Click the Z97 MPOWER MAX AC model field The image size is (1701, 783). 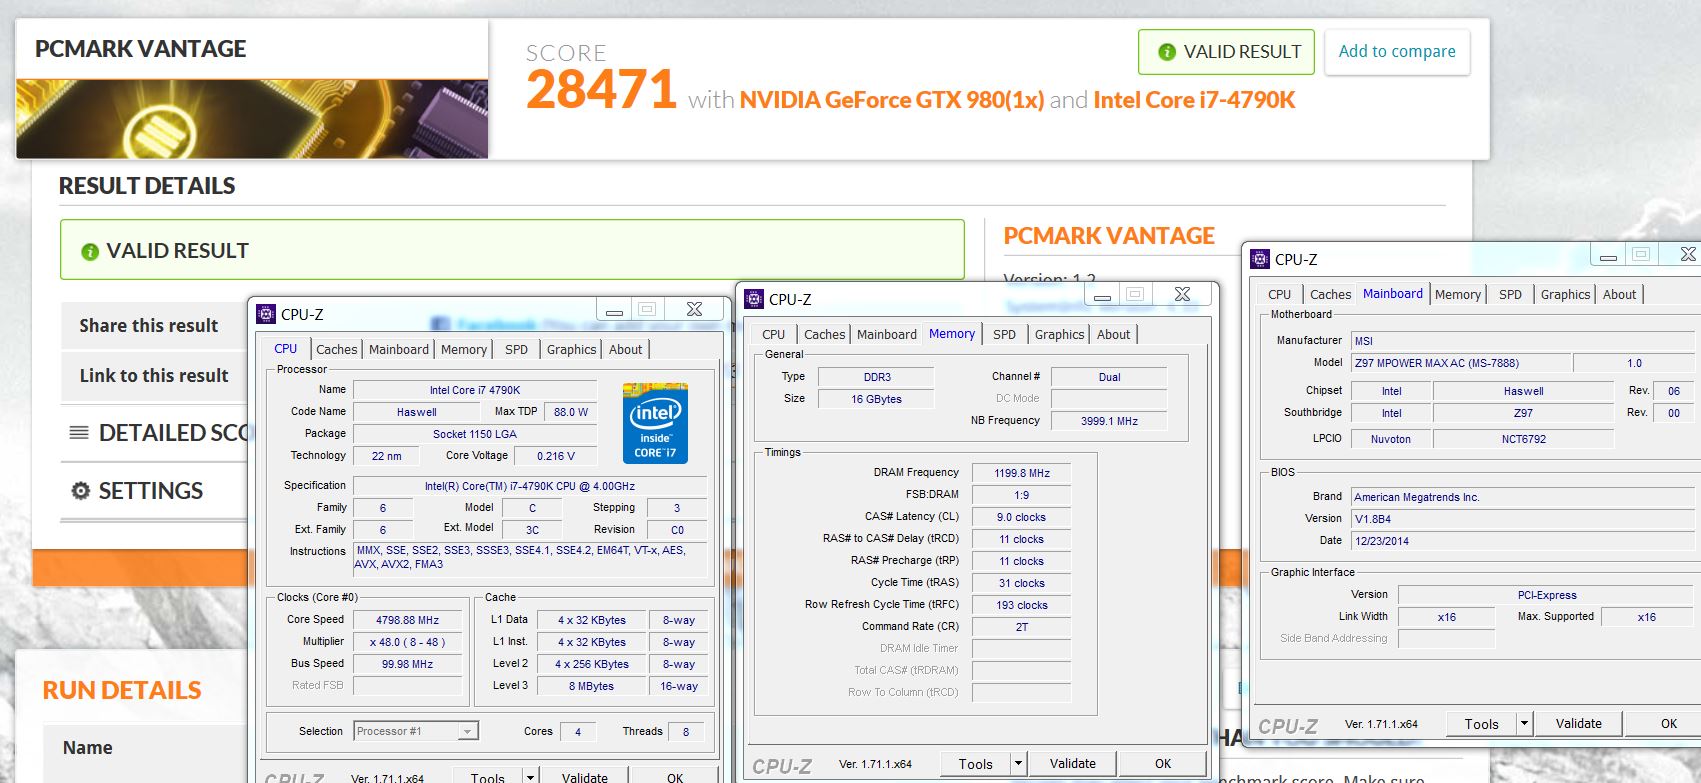pyautogui.click(x=1461, y=363)
